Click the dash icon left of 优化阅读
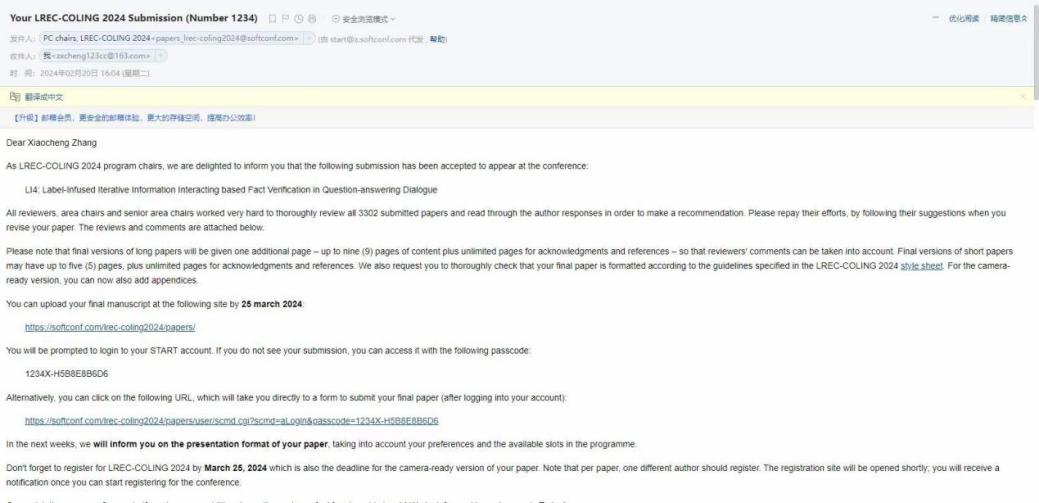The width and height of the screenshot is (1039, 503). click(936, 19)
